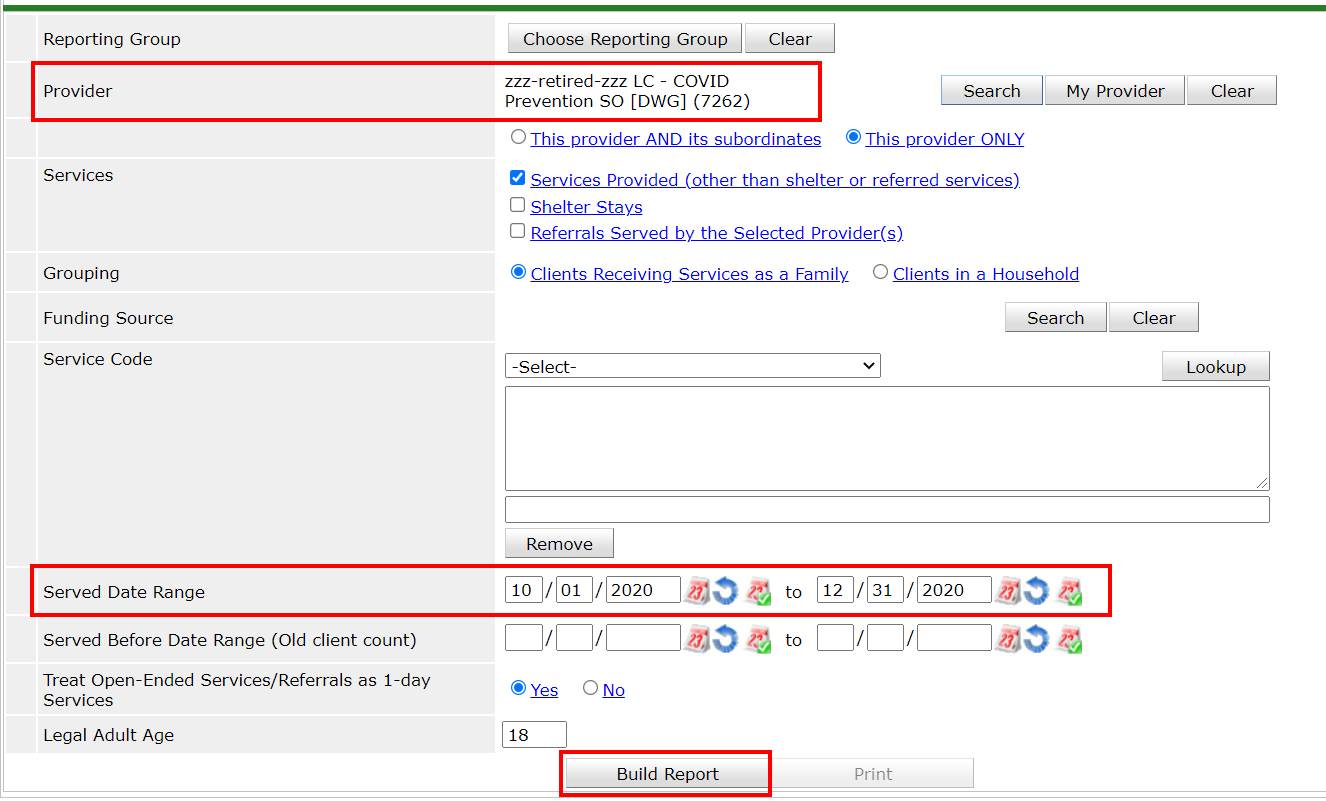
Task: Select 'This provider AND its subordinates' radio
Action: [518, 137]
